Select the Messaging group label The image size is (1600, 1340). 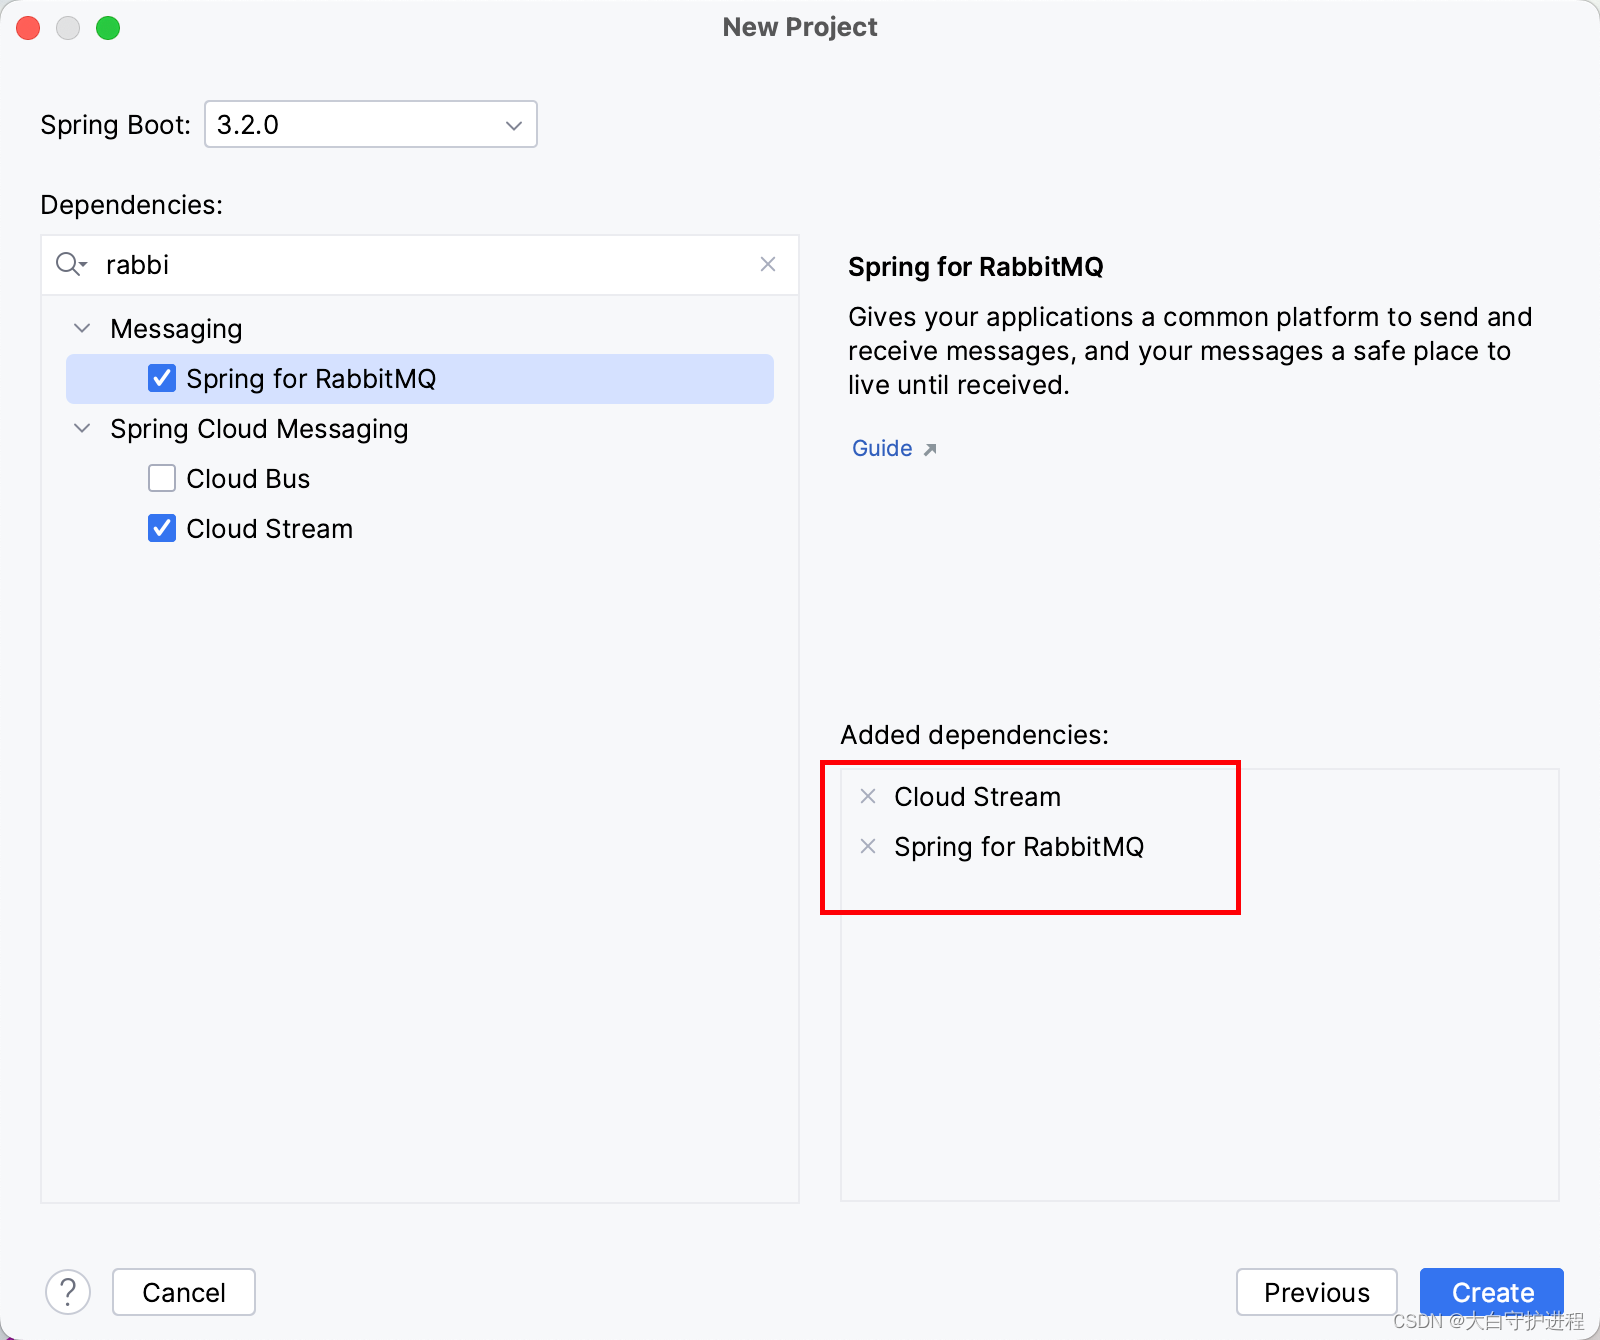click(x=176, y=328)
